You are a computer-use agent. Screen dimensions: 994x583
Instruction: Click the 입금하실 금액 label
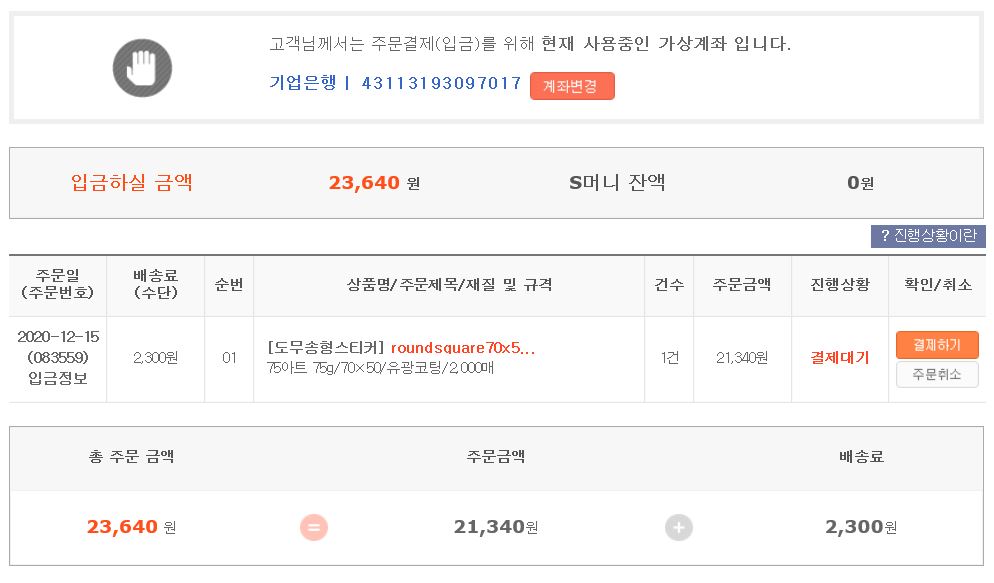(131, 182)
